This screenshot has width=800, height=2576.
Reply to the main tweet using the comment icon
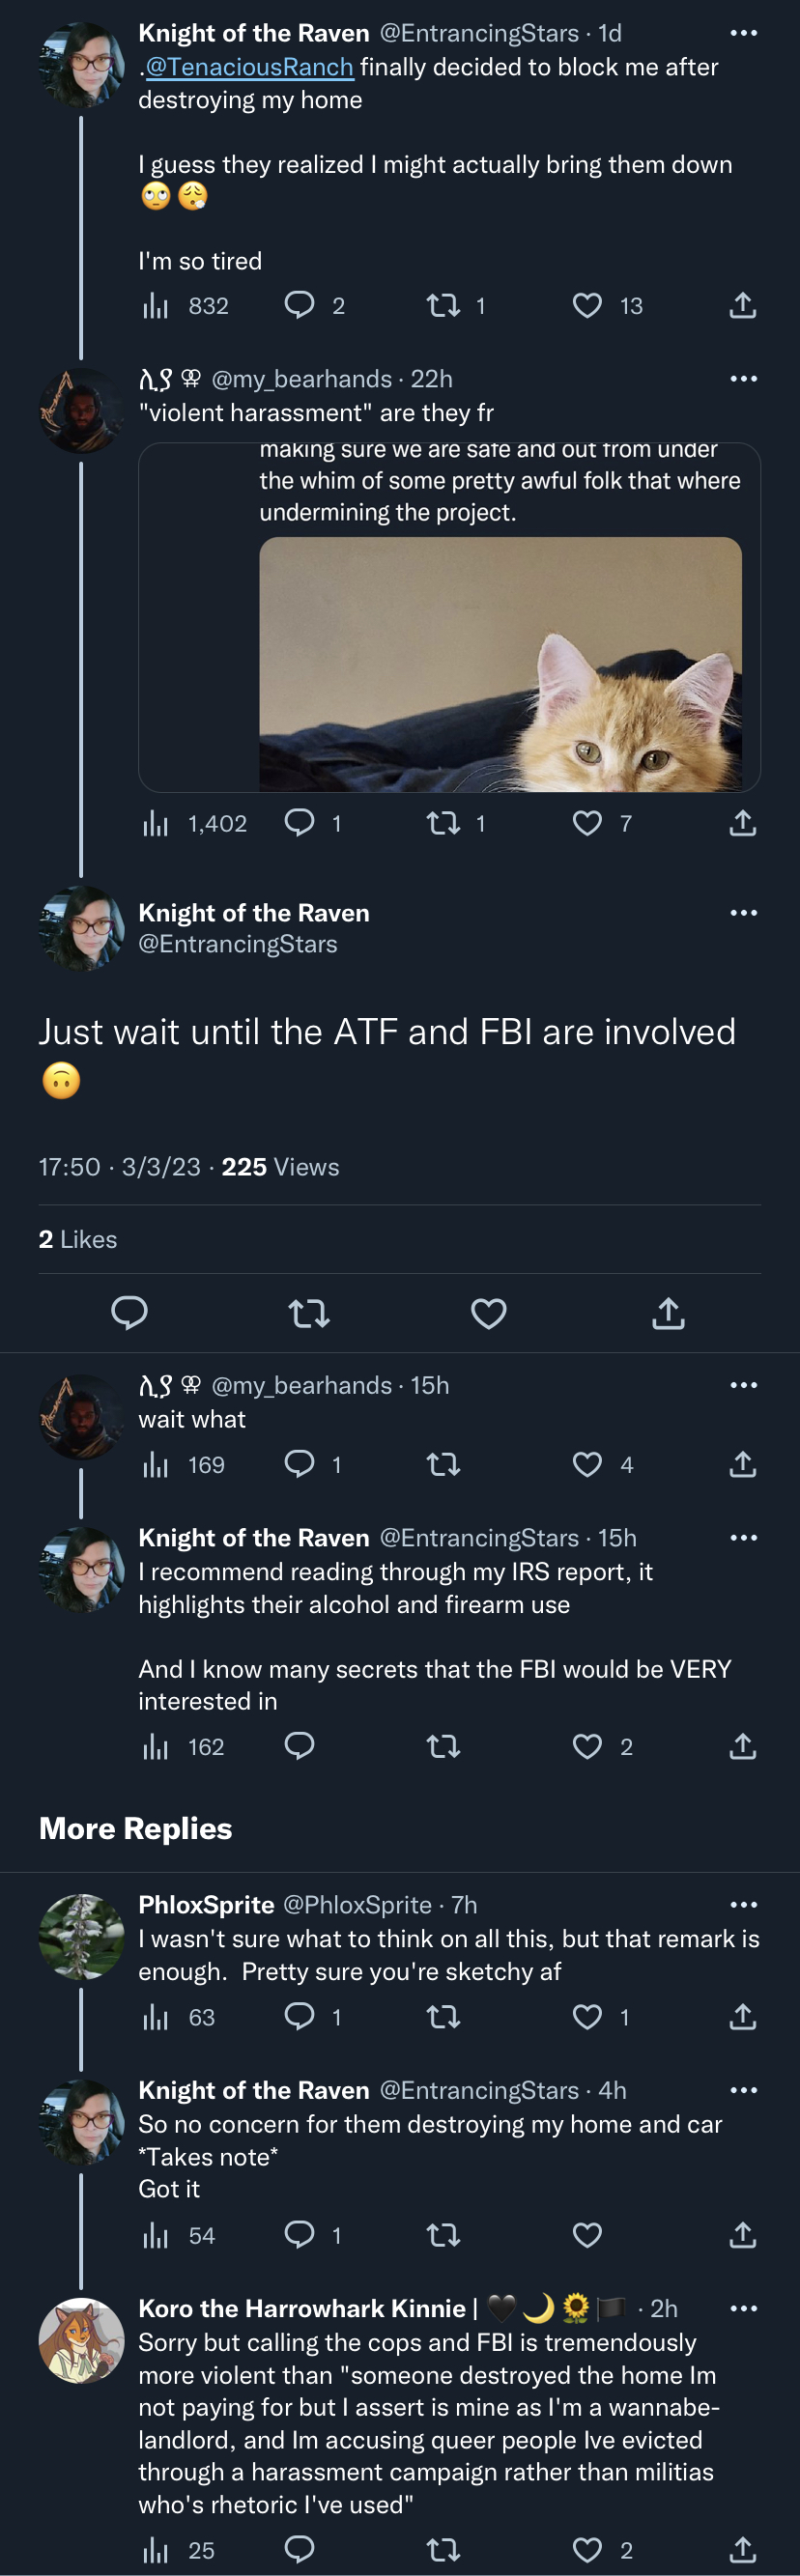(129, 1313)
